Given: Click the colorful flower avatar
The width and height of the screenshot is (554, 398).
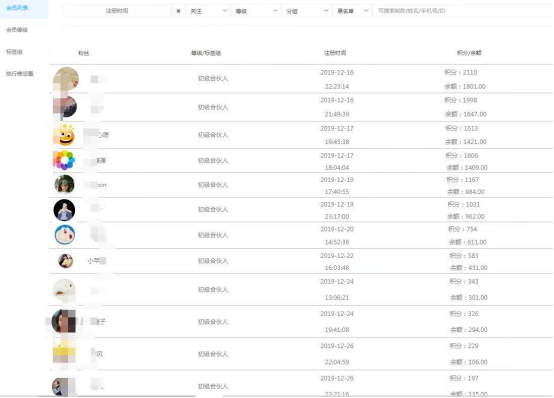Looking at the screenshot, I should pyautogui.click(x=64, y=160).
